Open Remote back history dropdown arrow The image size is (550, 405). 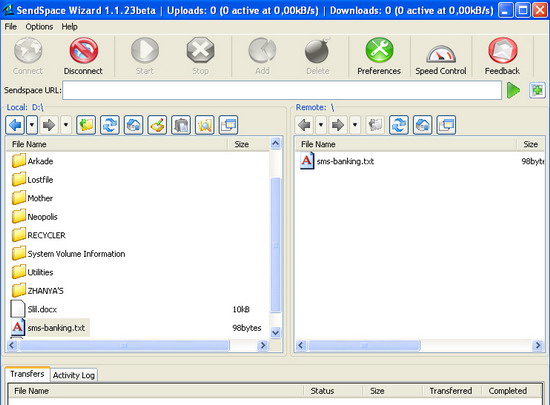pyautogui.click(x=321, y=125)
